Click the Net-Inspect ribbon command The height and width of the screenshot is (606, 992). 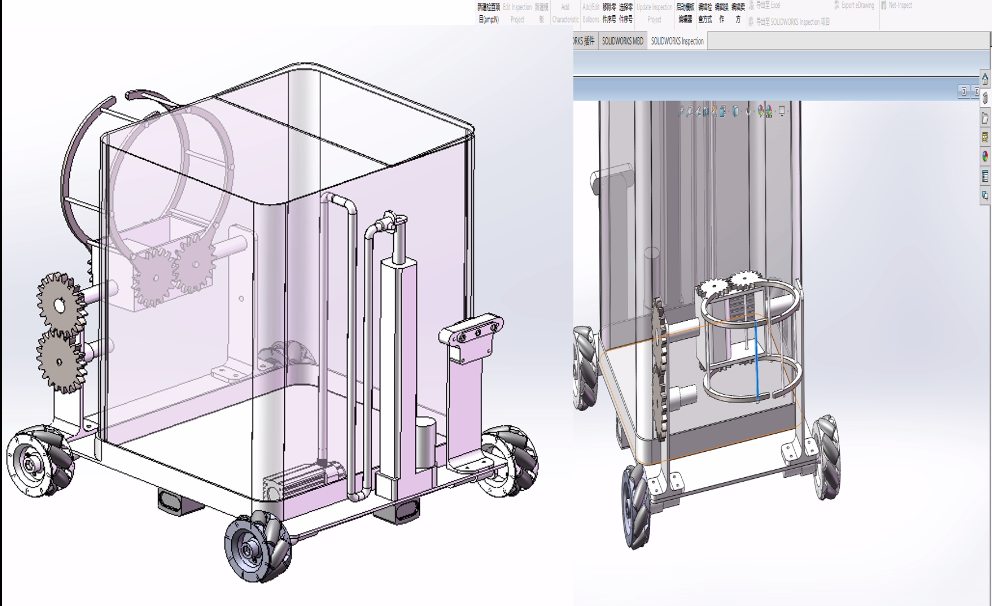(900, 5)
